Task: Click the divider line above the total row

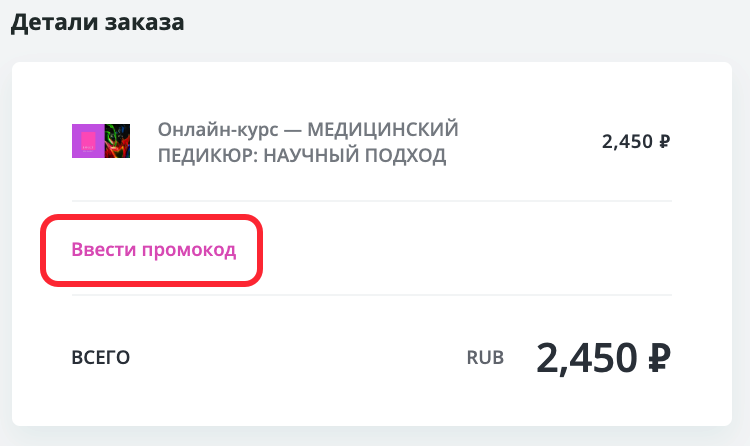Action: pyautogui.click(x=372, y=295)
